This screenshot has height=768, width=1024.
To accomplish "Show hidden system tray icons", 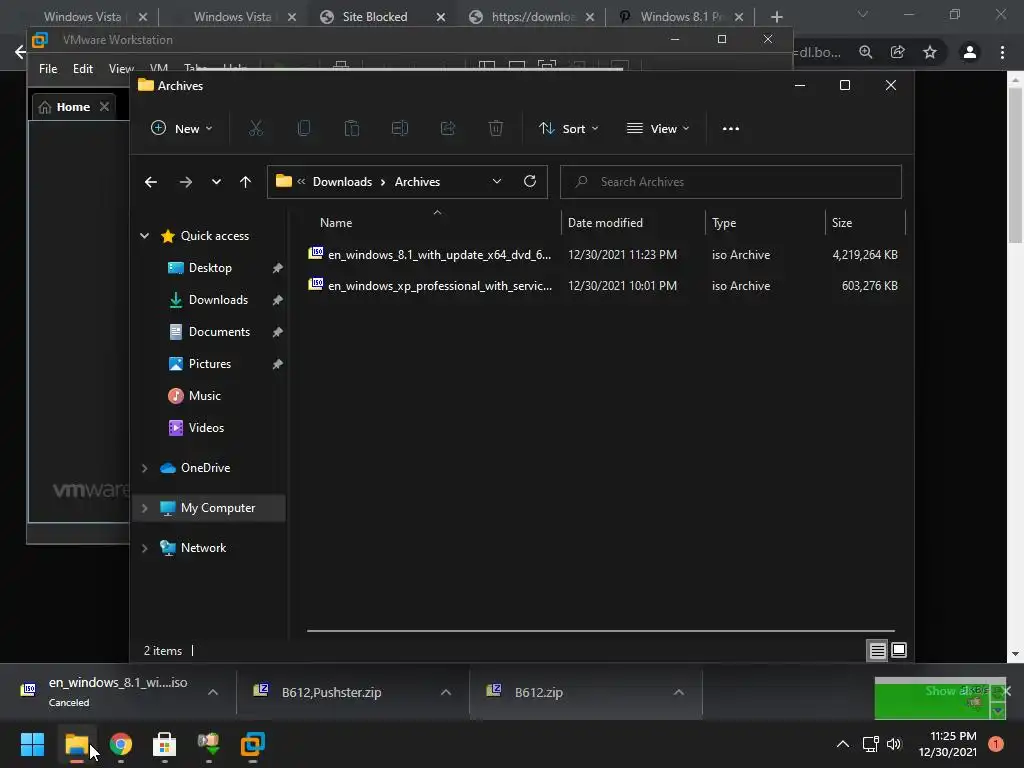I will pyautogui.click(x=843, y=744).
